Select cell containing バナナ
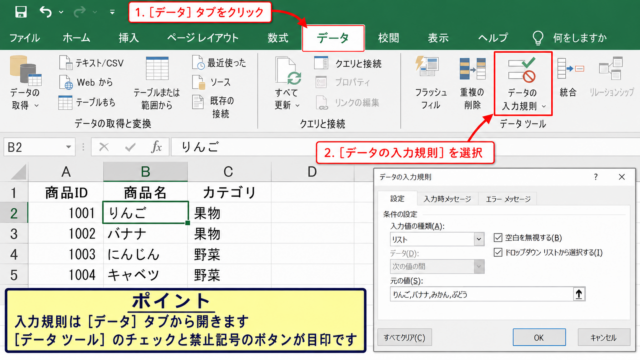This screenshot has height=360, width=640. pos(145,234)
